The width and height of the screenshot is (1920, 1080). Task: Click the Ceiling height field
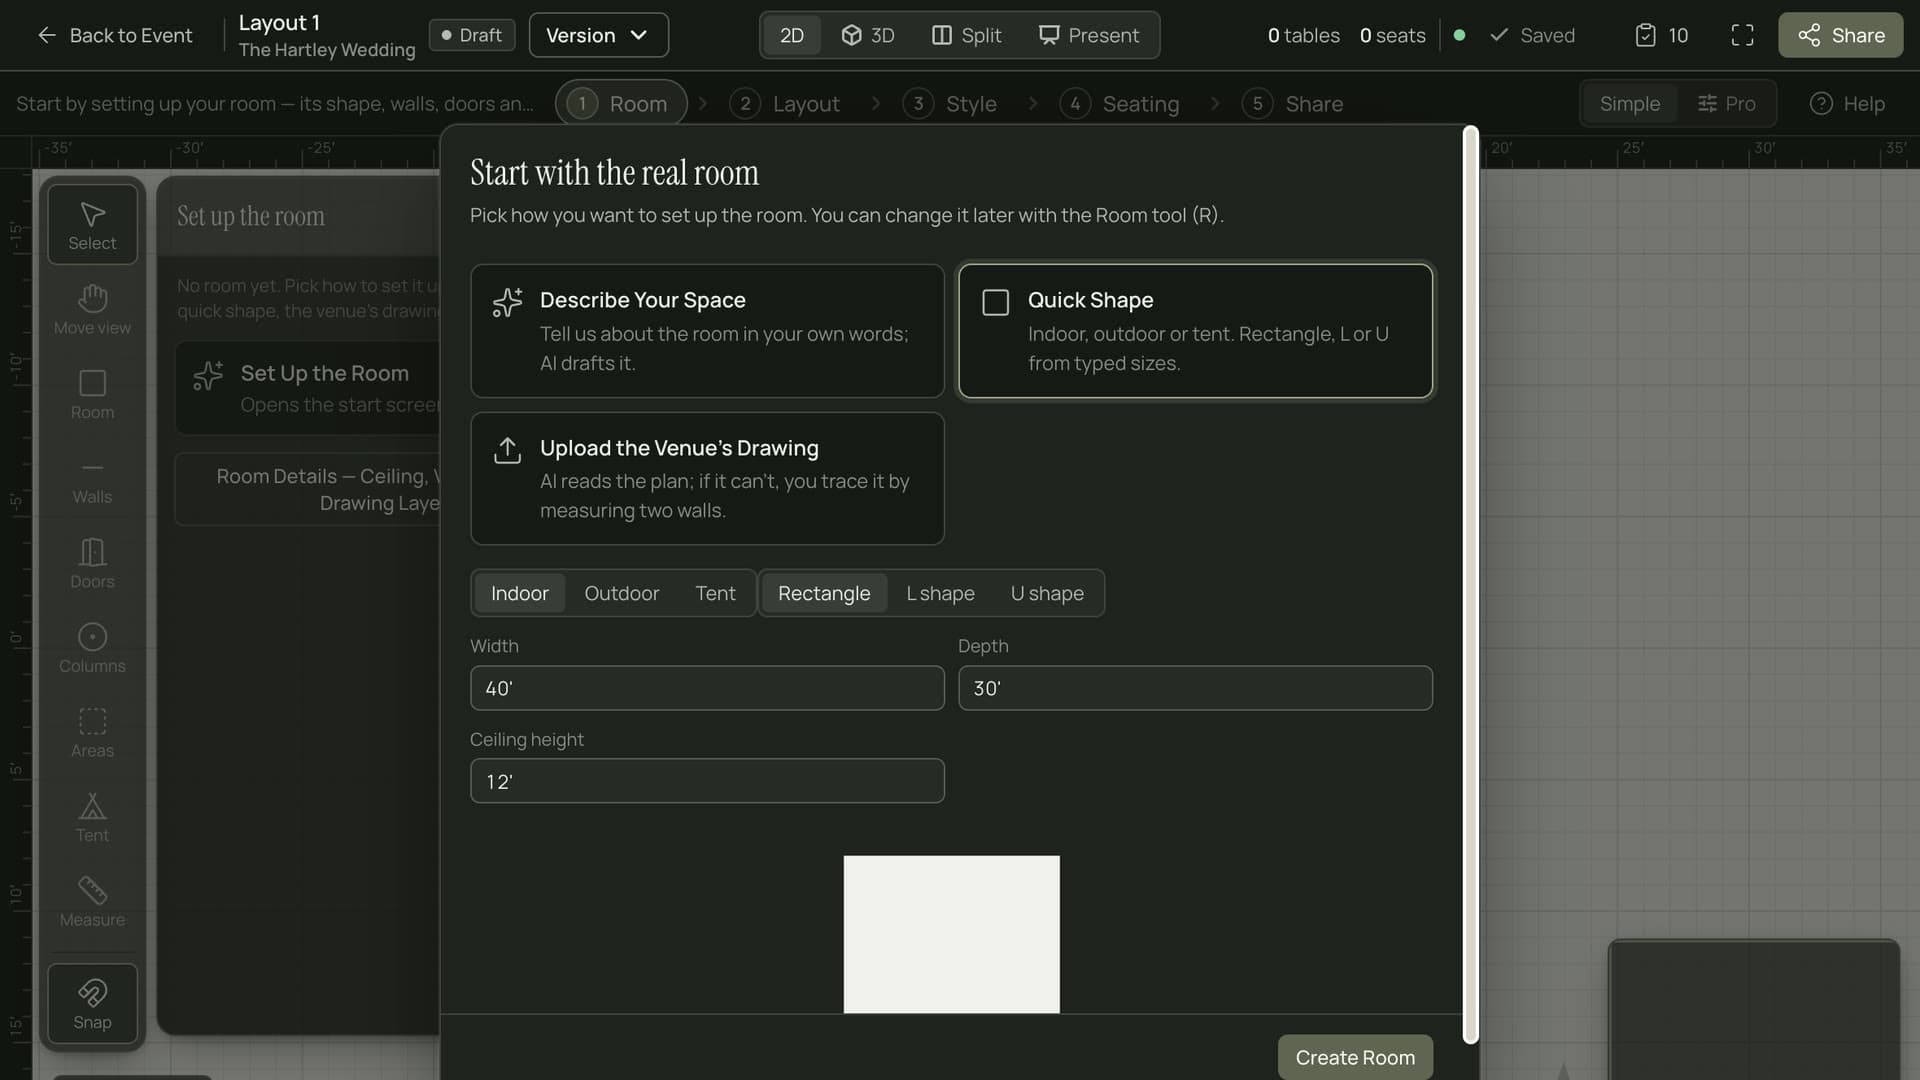707,781
